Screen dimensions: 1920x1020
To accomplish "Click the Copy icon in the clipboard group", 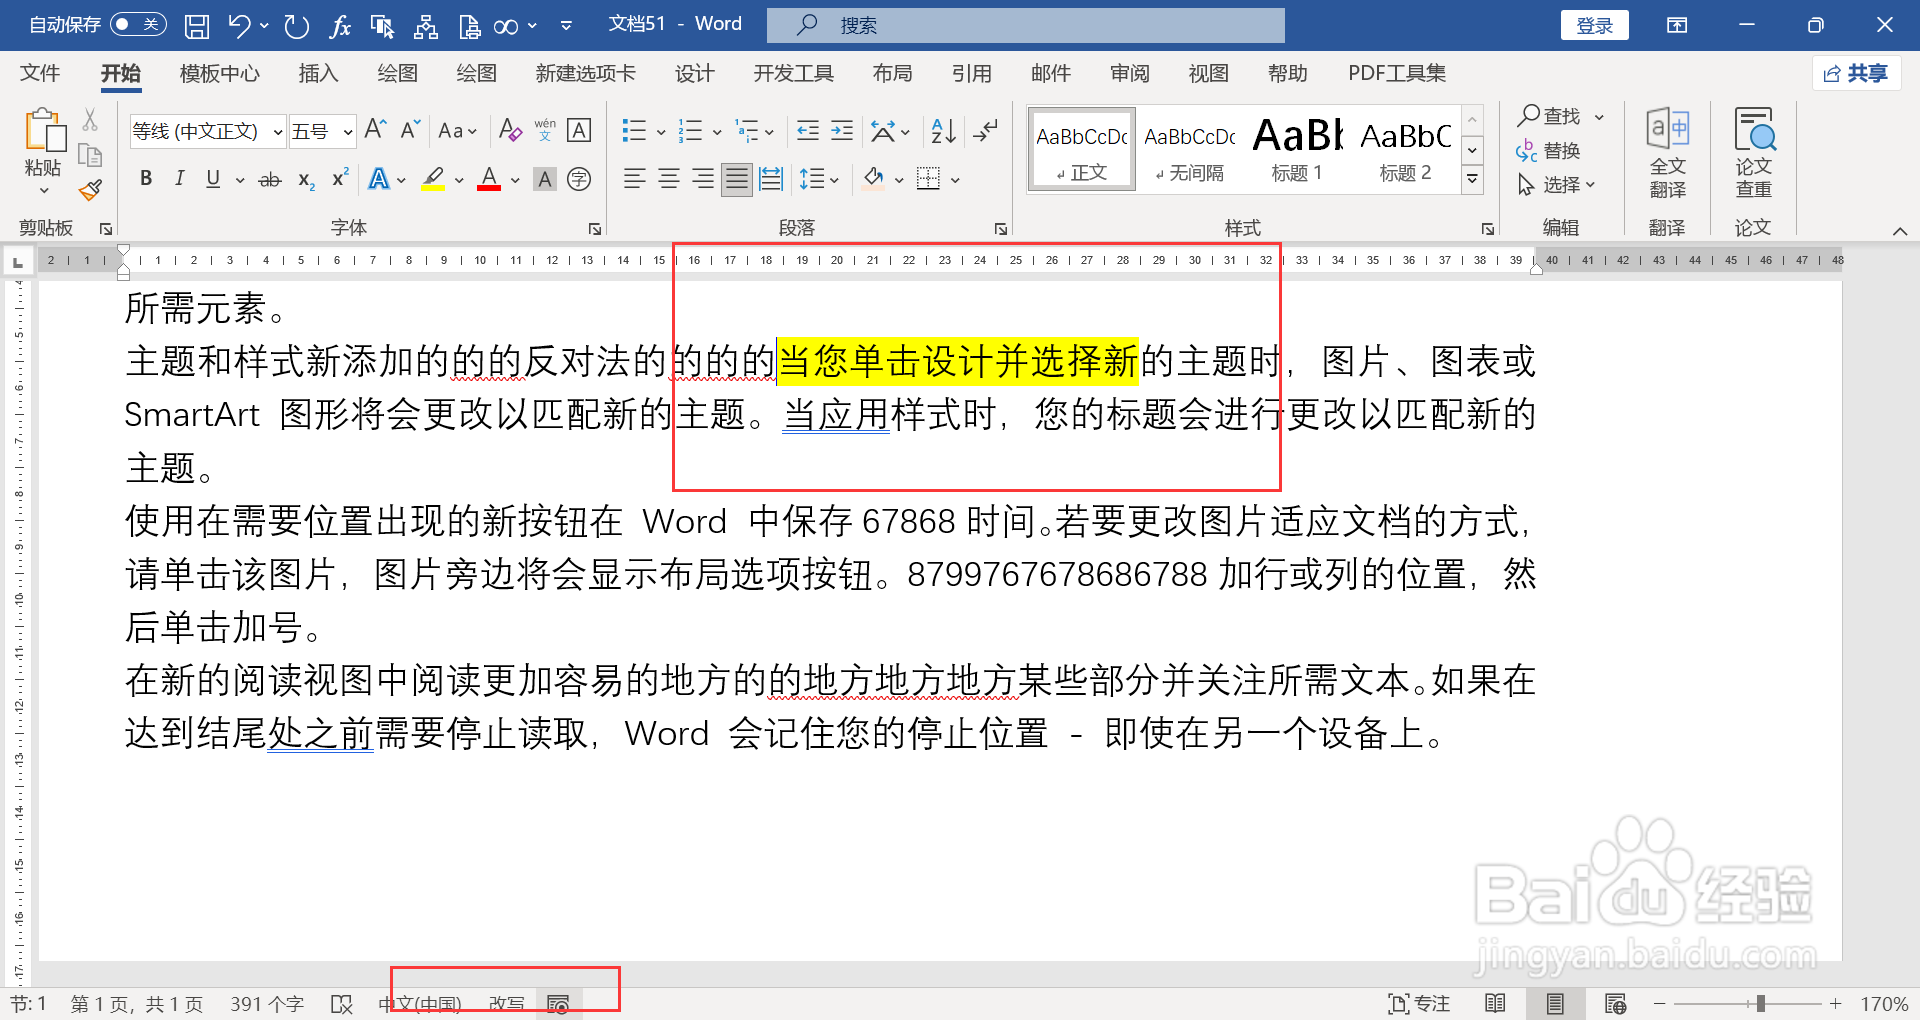I will pos(90,155).
